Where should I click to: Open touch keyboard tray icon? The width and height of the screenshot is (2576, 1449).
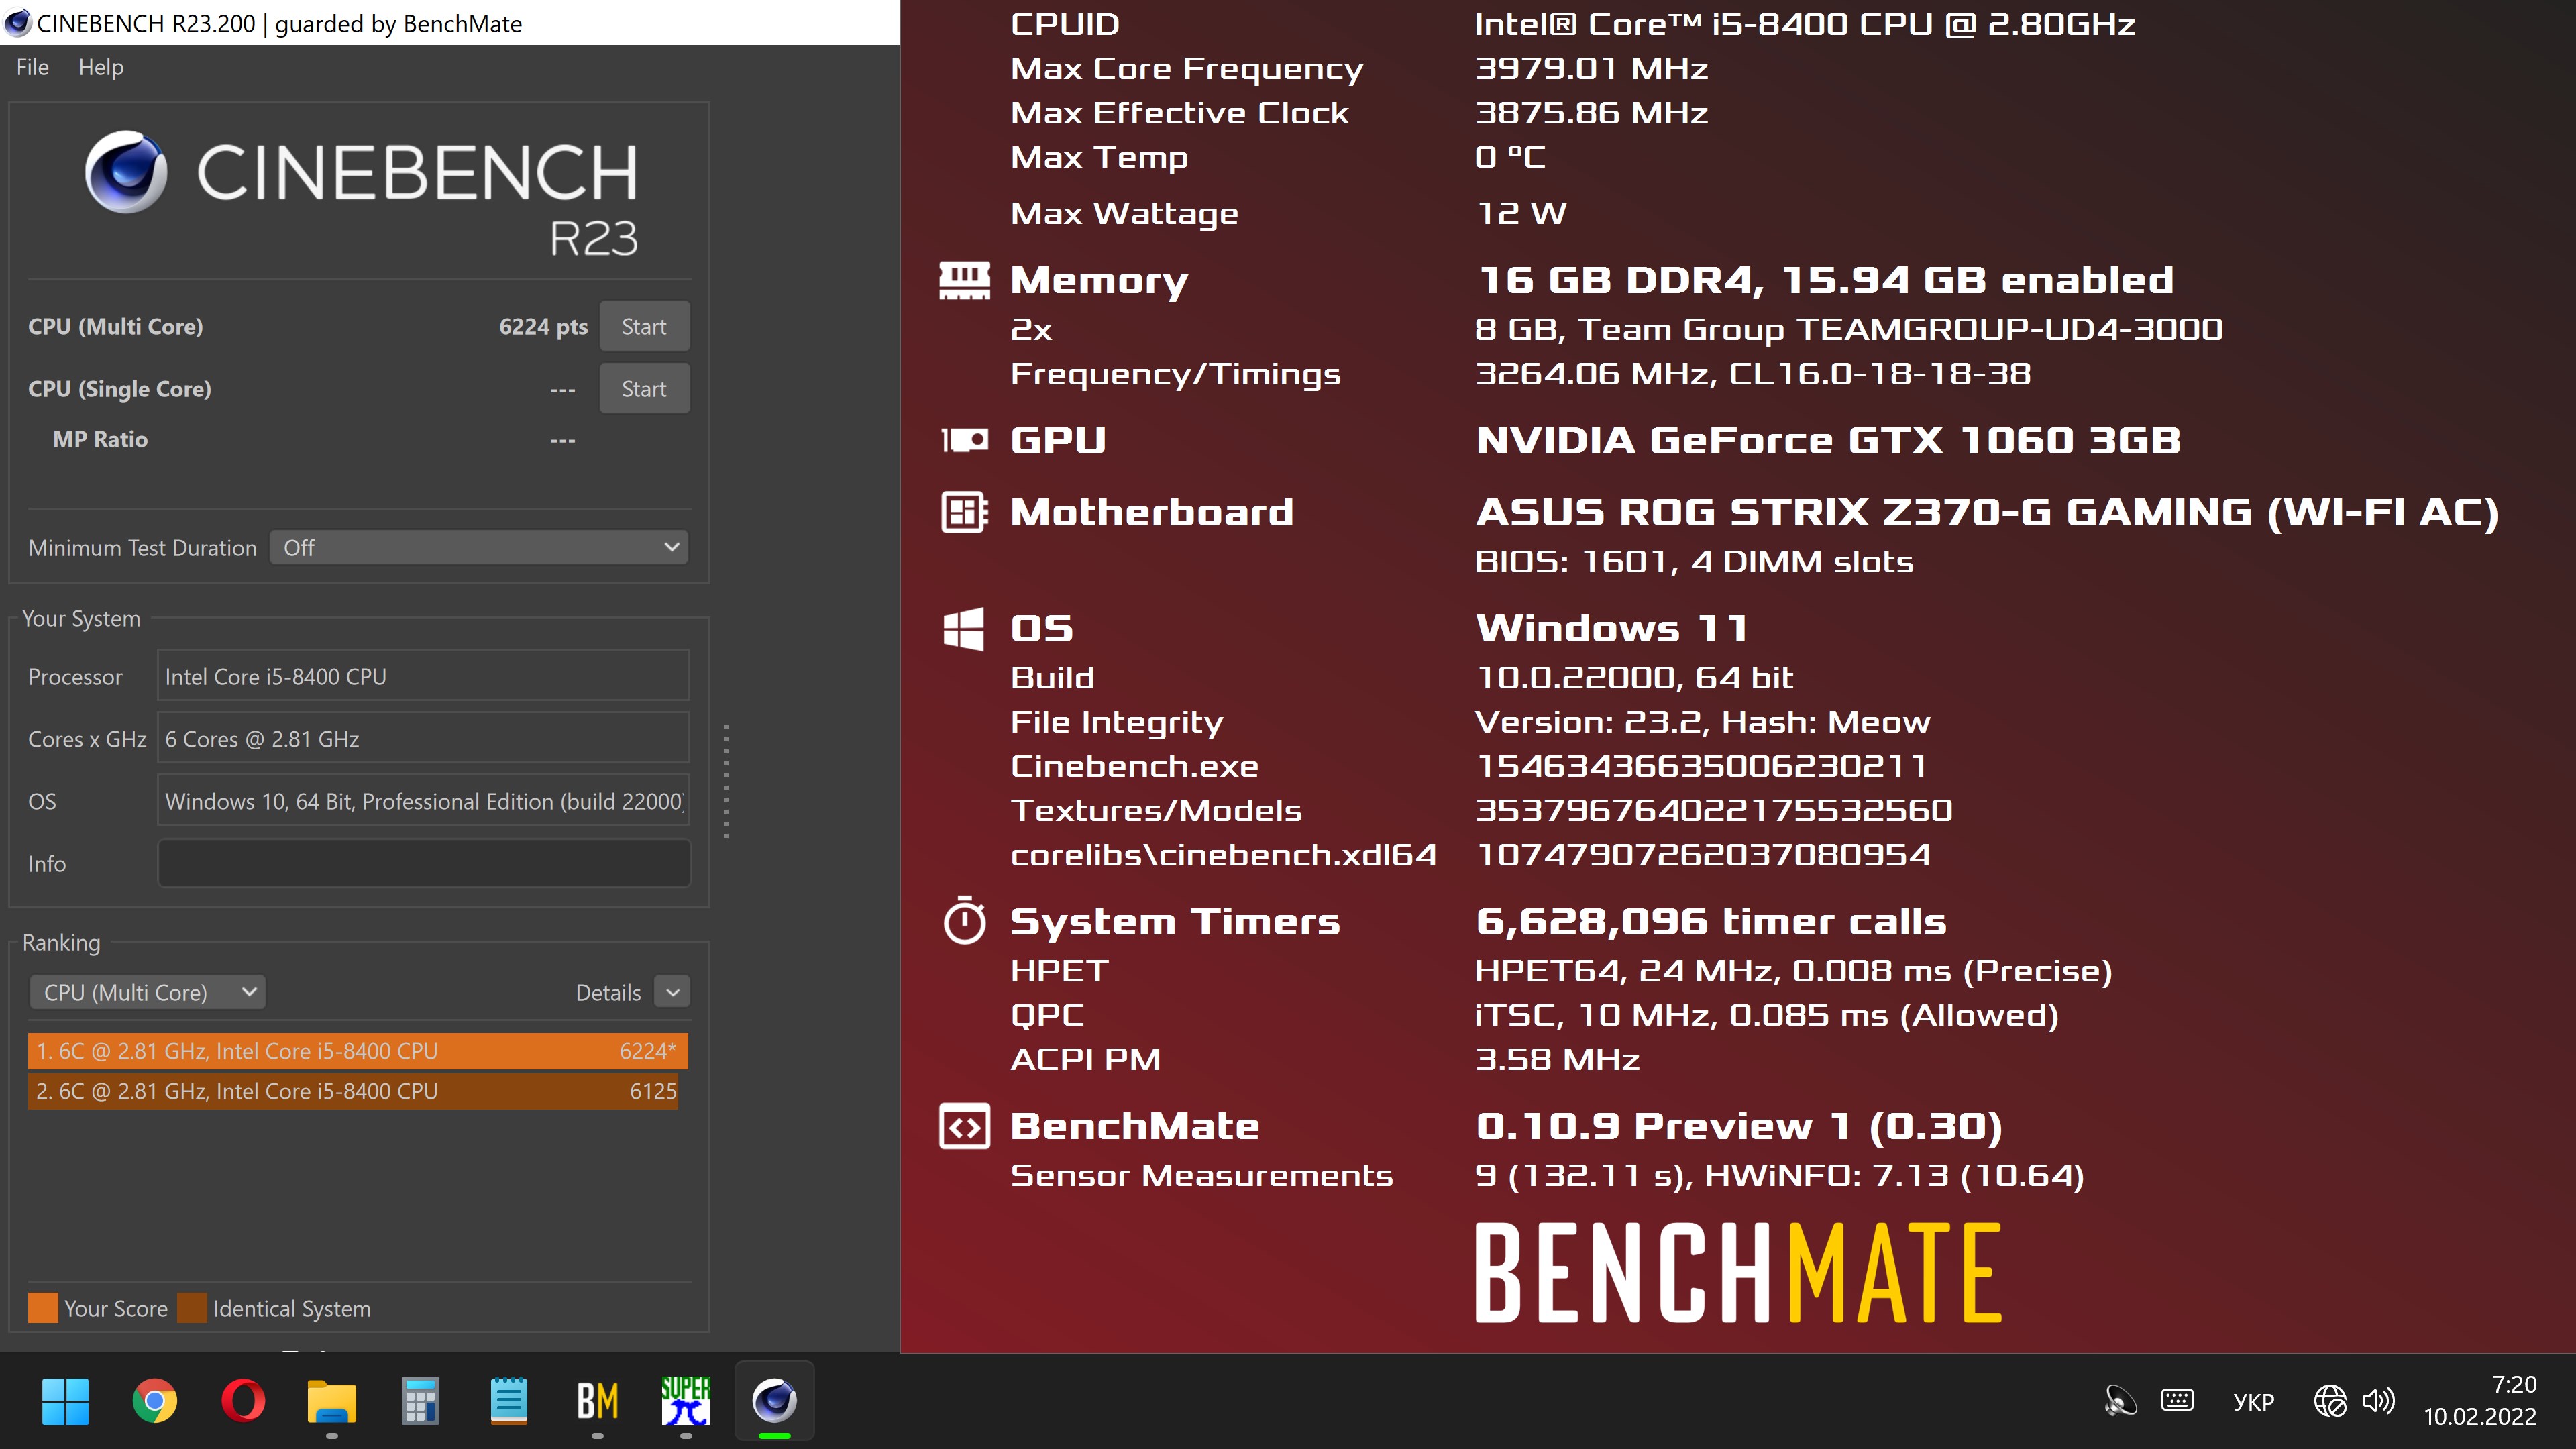click(x=2177, y=1400)
